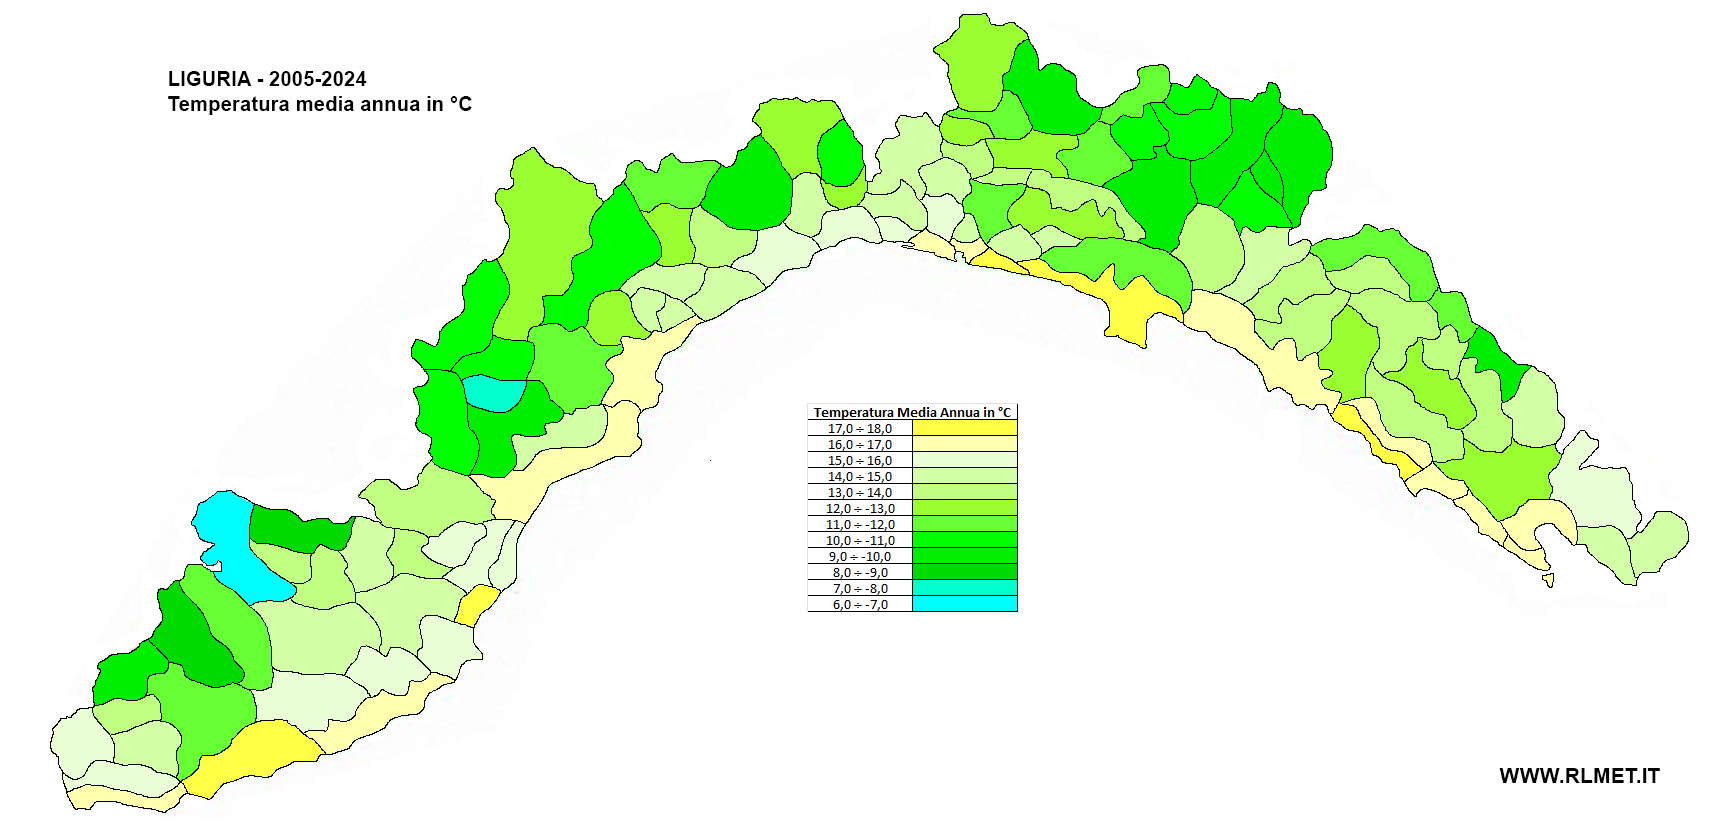Pick the aqua 7,0 ÷ -8,0 legend swatch
The image size is (1729, 825).
tap(964, 588)
